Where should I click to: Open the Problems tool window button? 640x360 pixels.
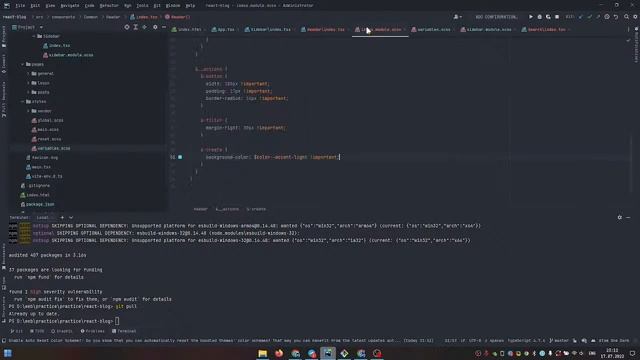(x=93, y=331)
